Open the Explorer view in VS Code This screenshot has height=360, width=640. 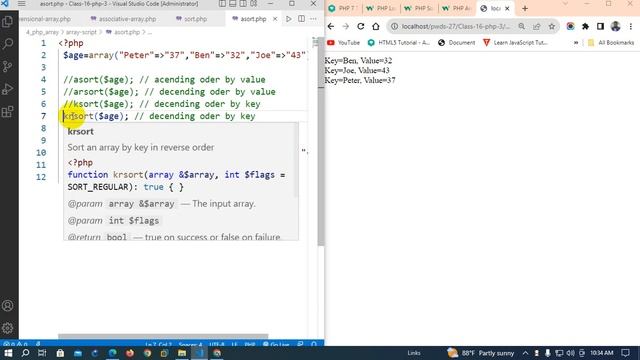point(7,22)
